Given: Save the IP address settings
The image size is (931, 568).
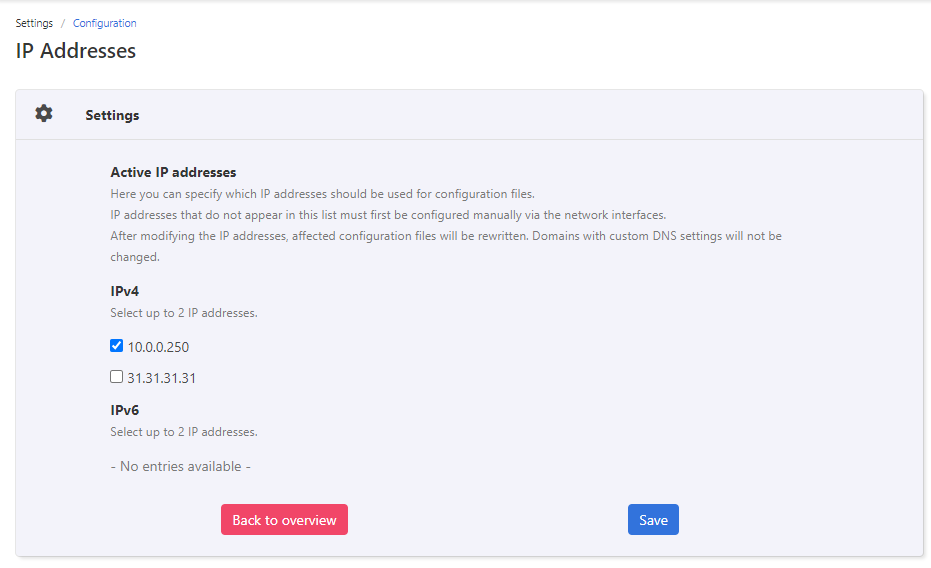Looking at the screenshot, I should click(x=653, y=520).
